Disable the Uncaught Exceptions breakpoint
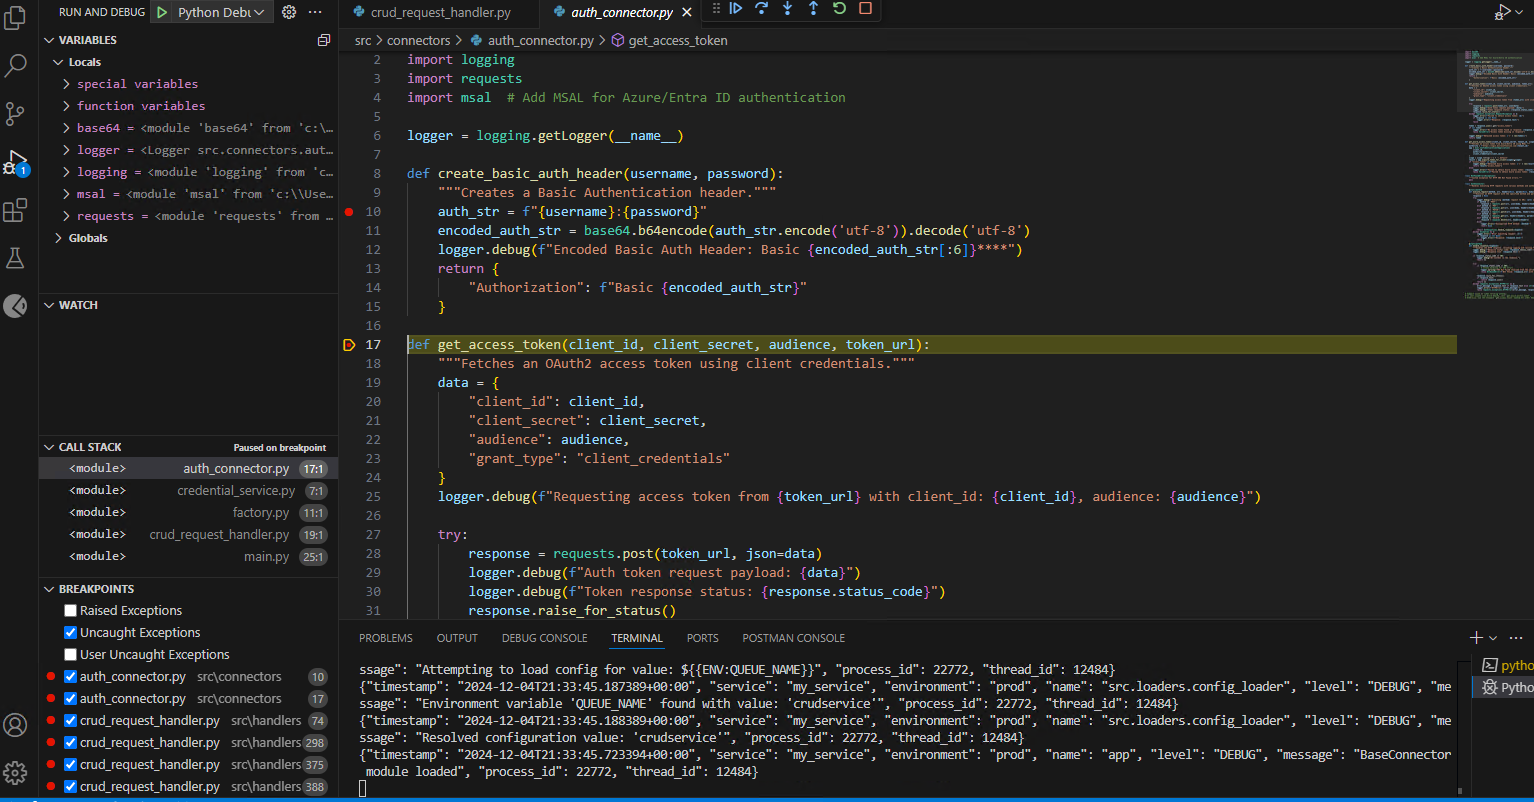Image resolution: width=1534 pixels, height=802 pixels. [x=70, y=632]
